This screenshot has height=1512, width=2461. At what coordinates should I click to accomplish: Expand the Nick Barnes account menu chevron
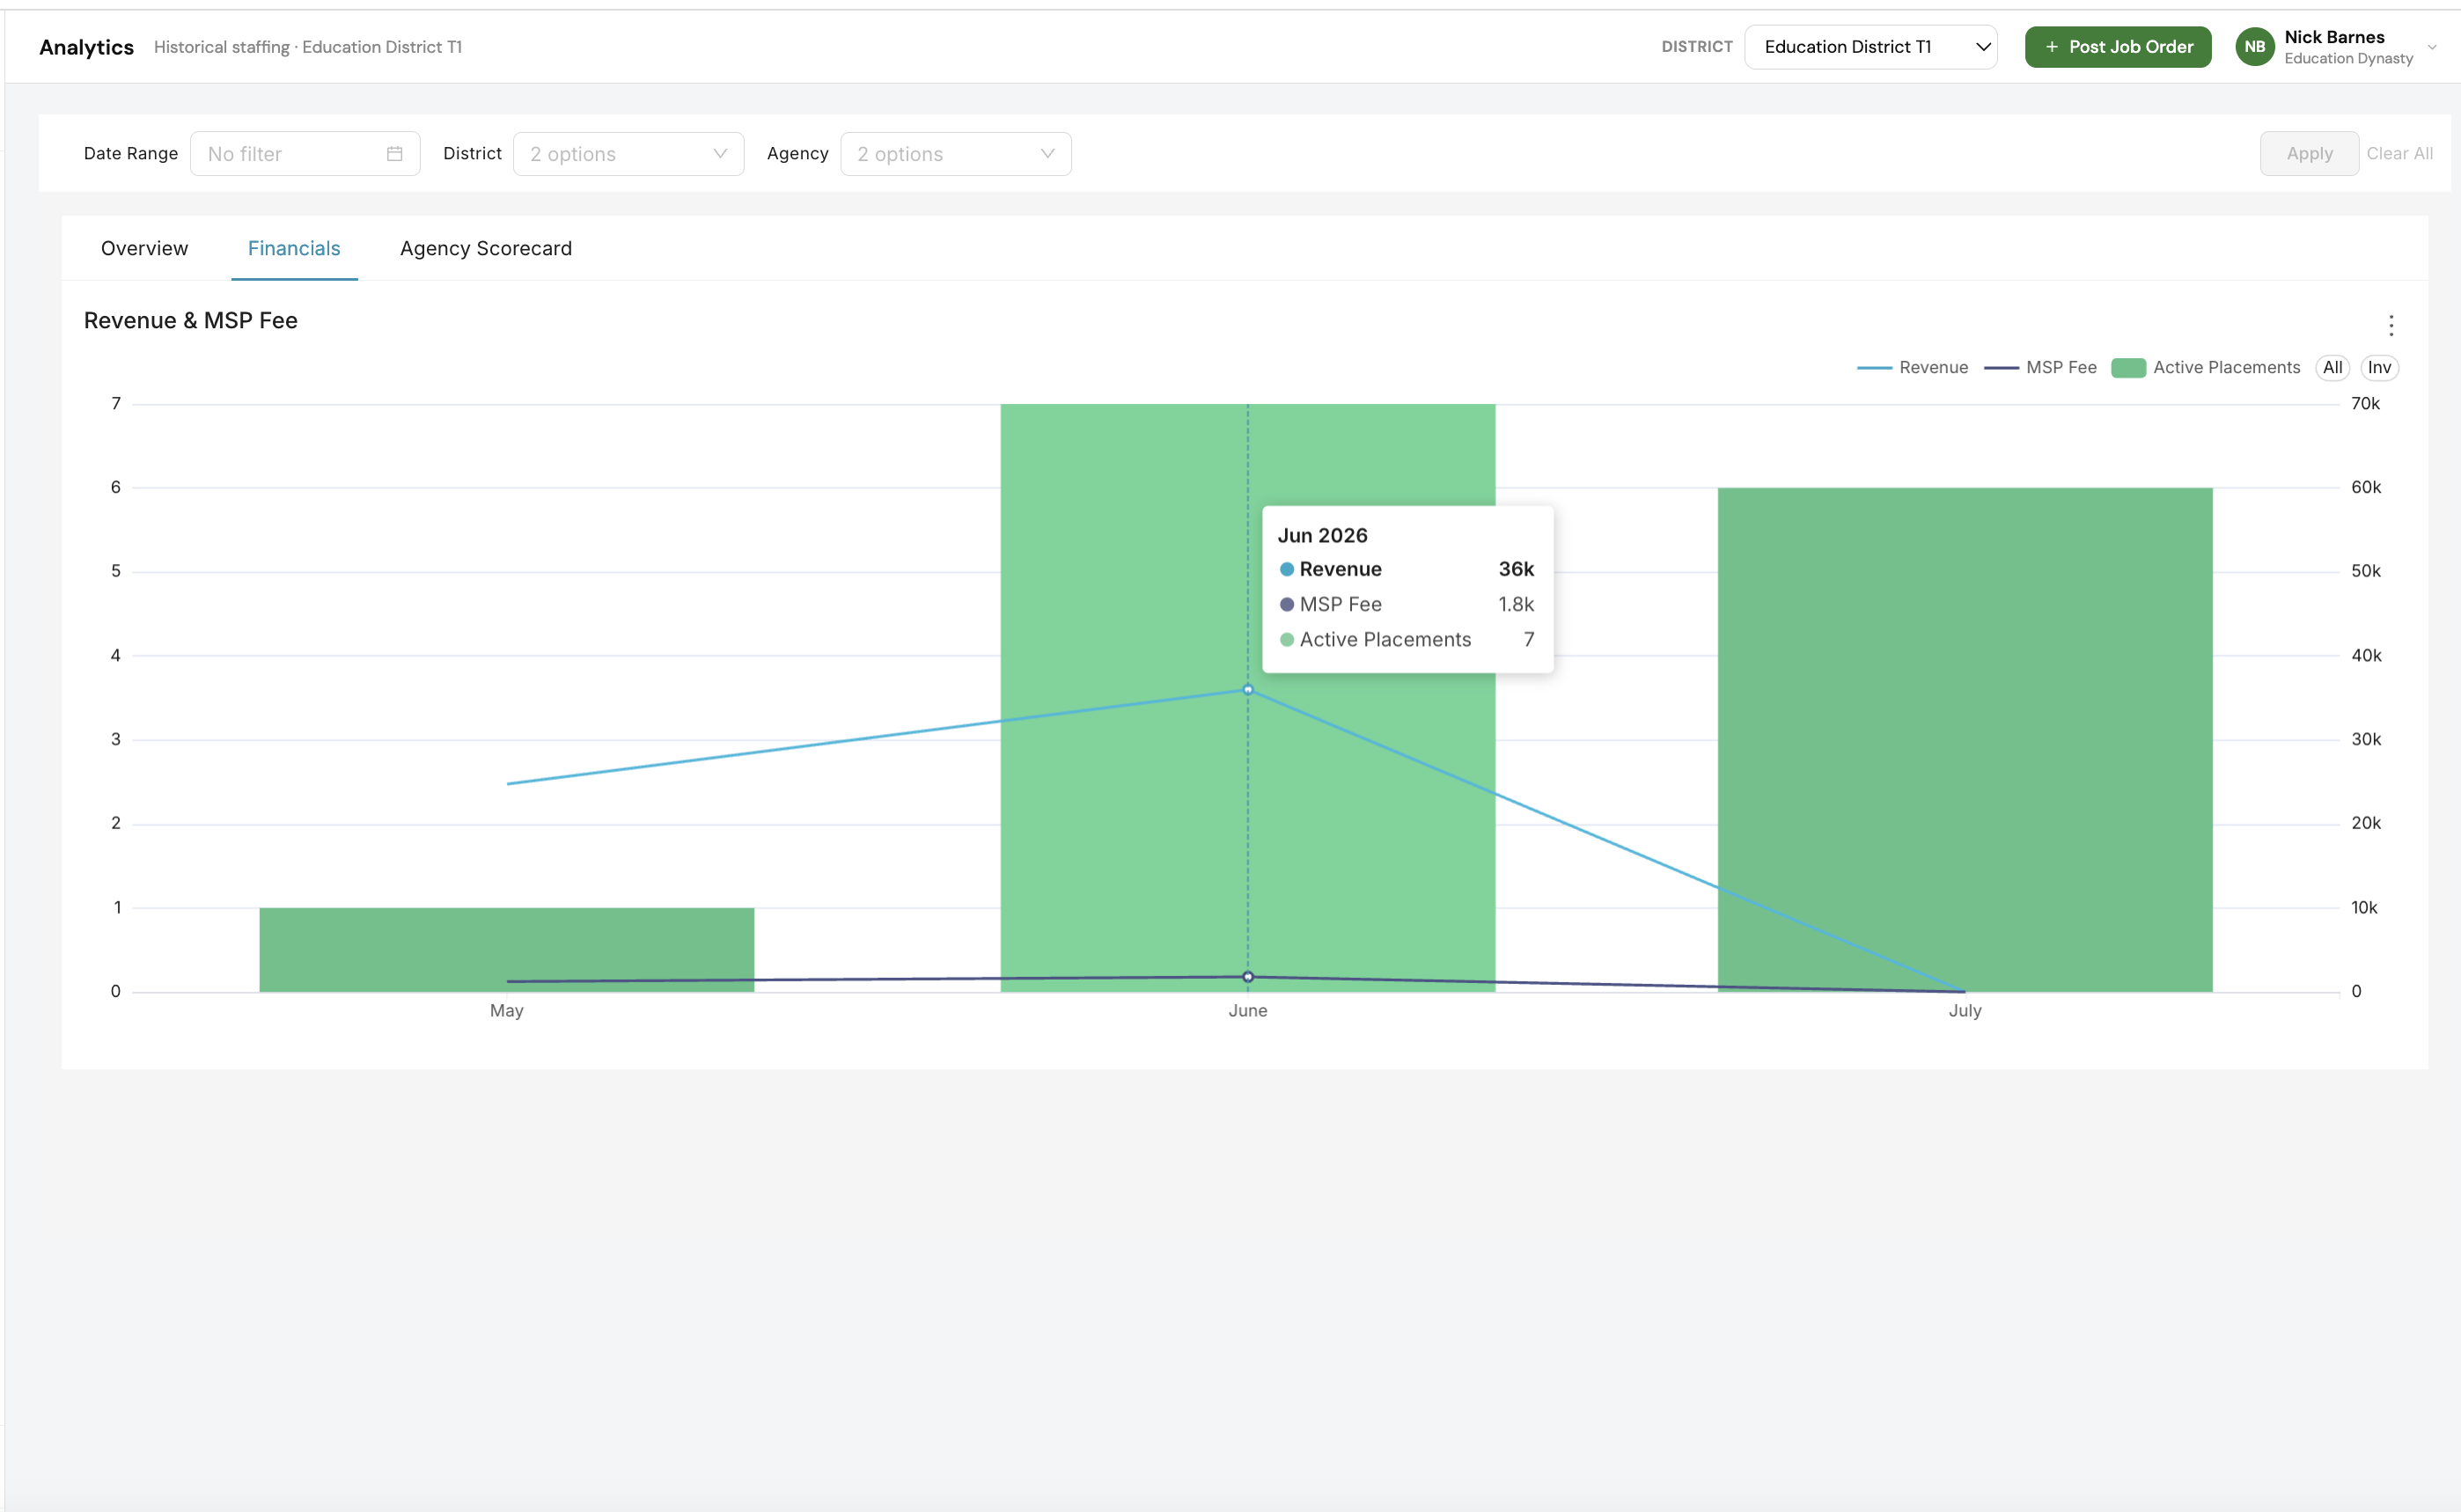tap(2431, 47)
